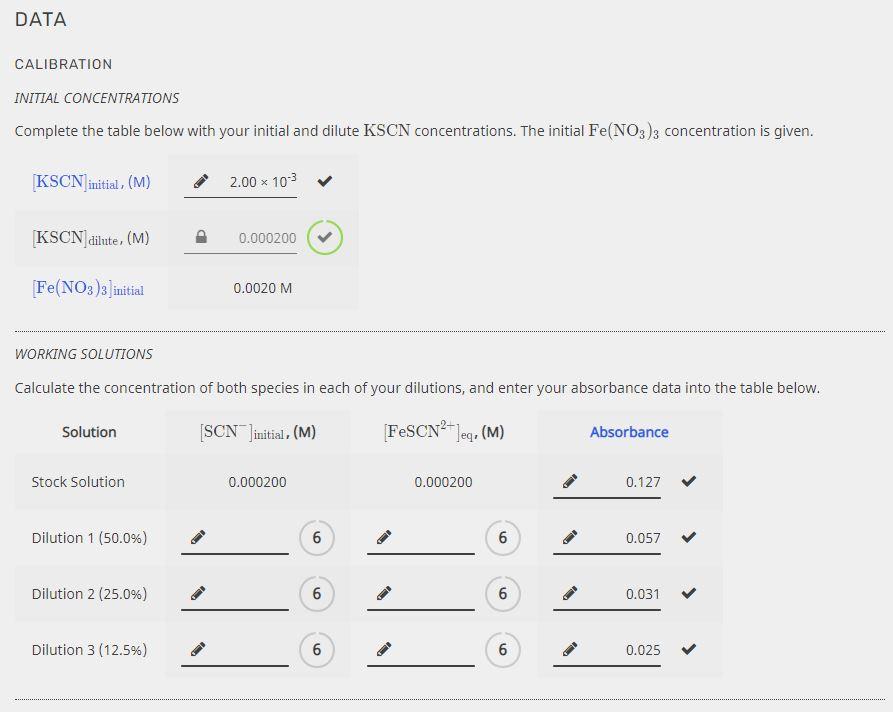Click the pencil beside absorbance value 0.057
Image resolution: width=893 pixels, height=712 pixels.
569,537
